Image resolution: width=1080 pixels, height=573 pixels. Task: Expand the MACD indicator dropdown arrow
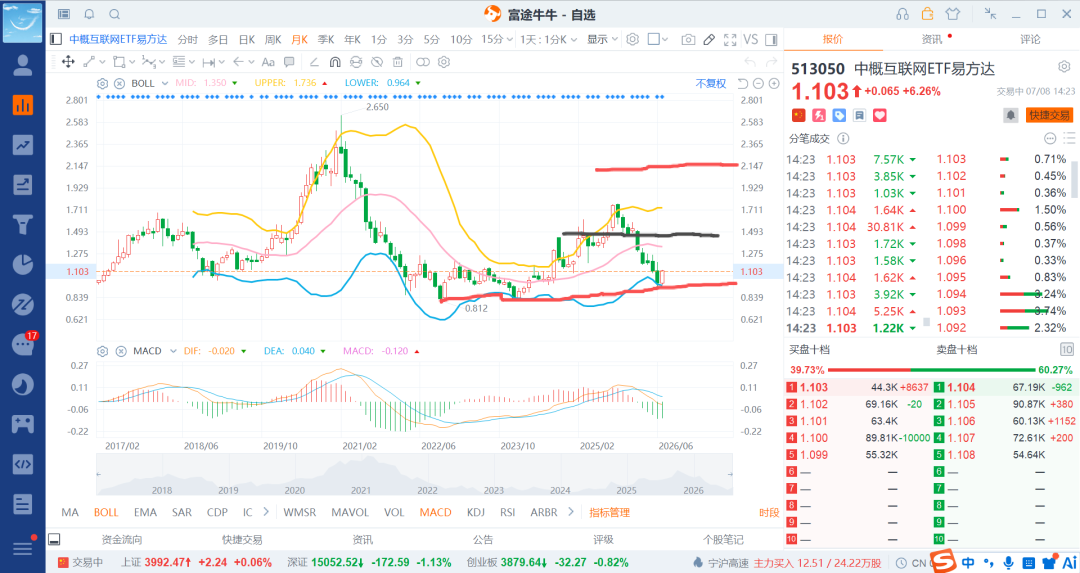tap(174, 351)
